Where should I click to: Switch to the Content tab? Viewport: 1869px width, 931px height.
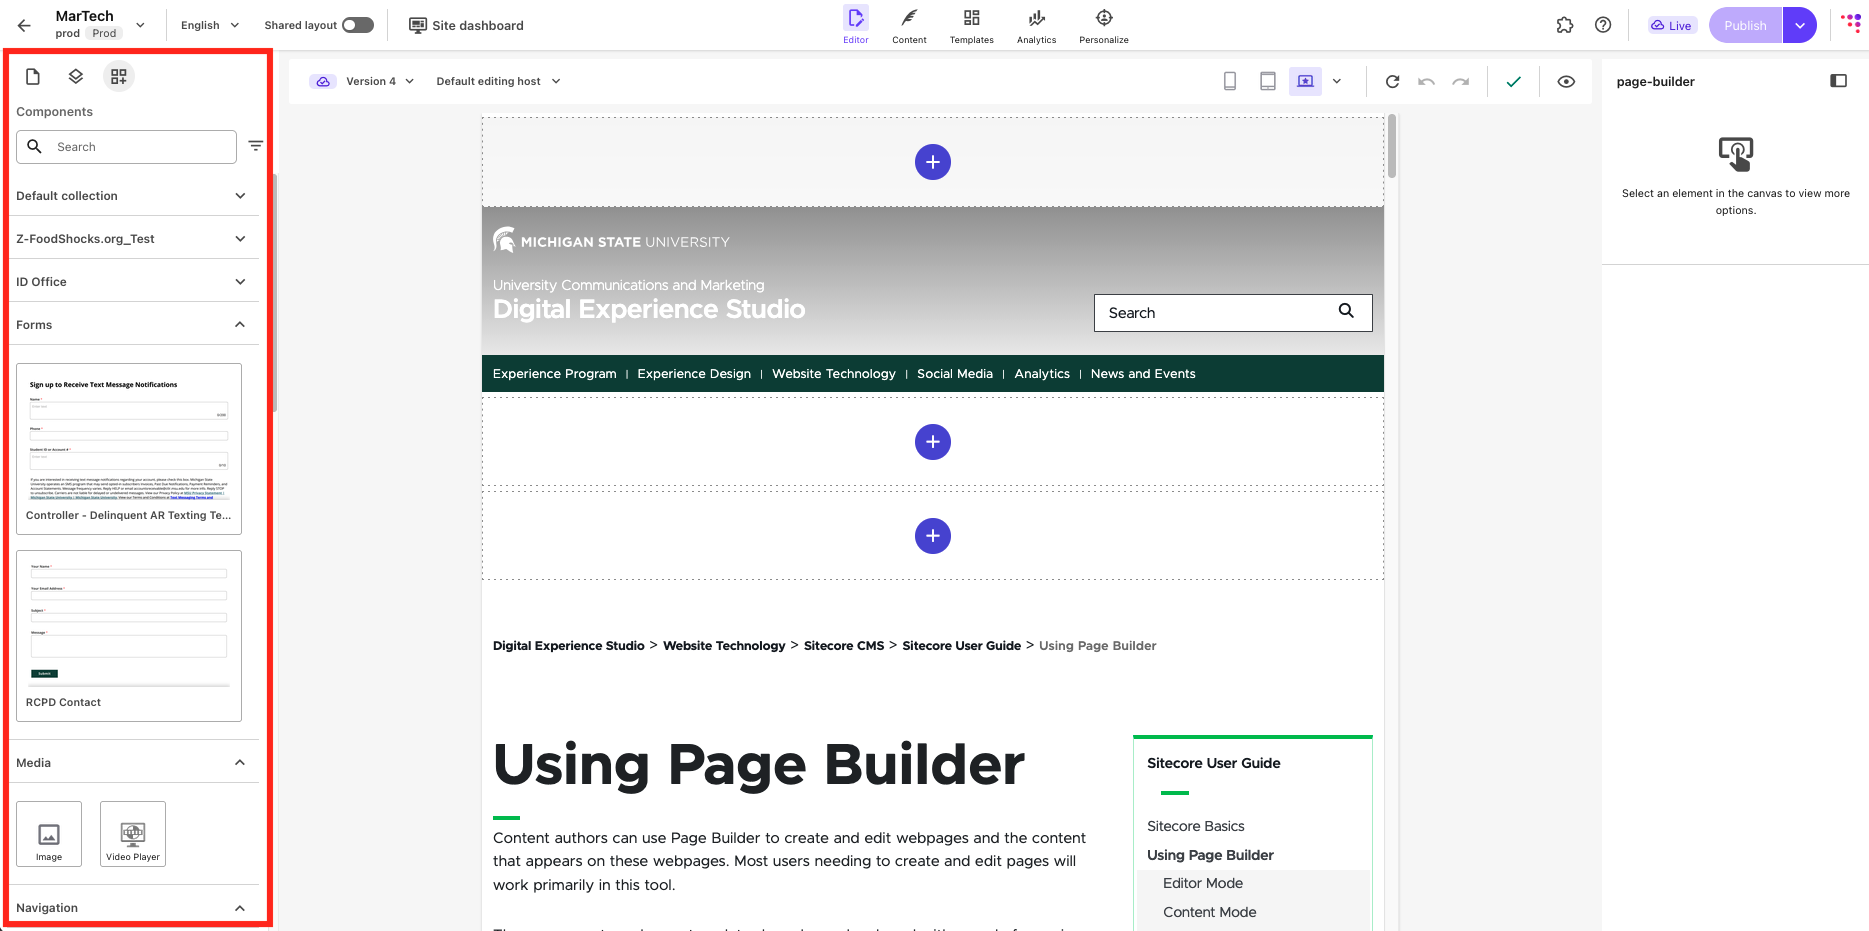pyautogui.click(x=910, y=25)
